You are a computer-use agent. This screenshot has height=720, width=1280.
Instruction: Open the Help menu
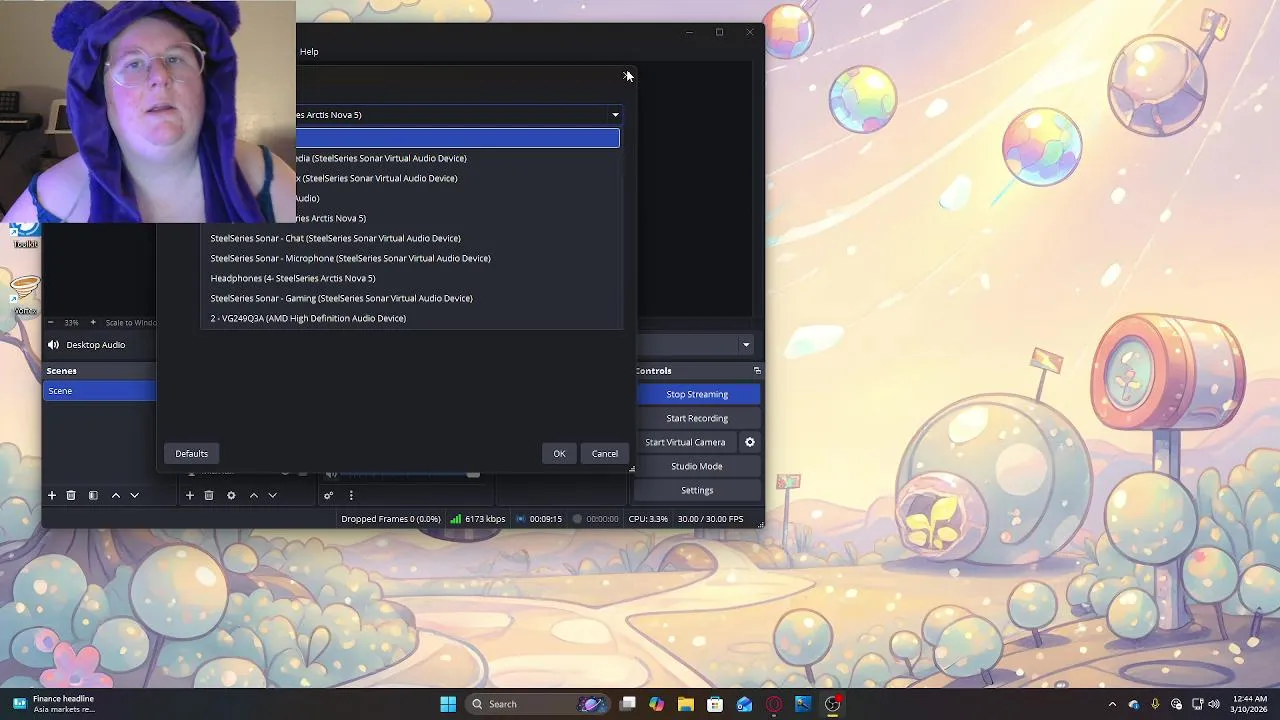point(309,52)
